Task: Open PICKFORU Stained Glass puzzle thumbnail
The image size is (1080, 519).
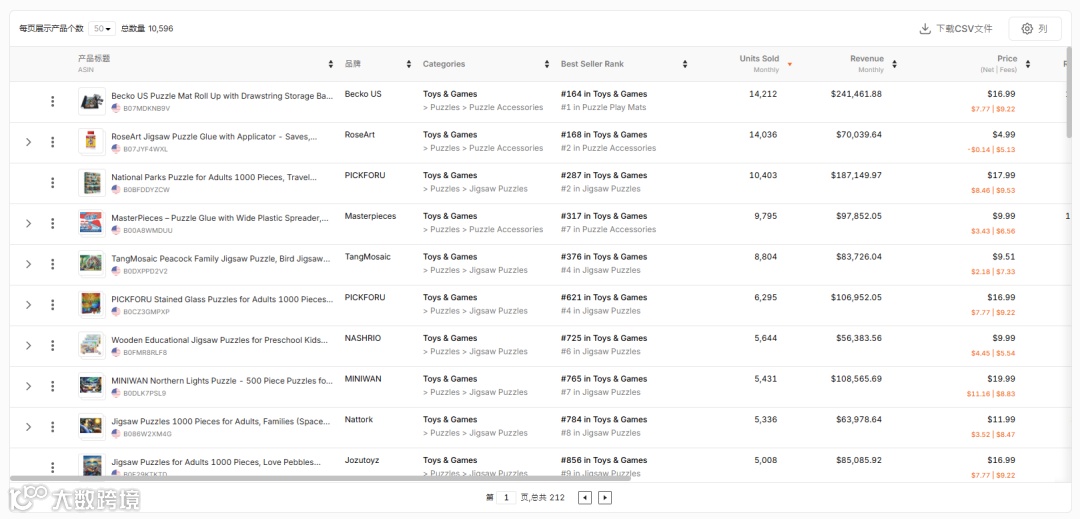Action: (92, 304)
